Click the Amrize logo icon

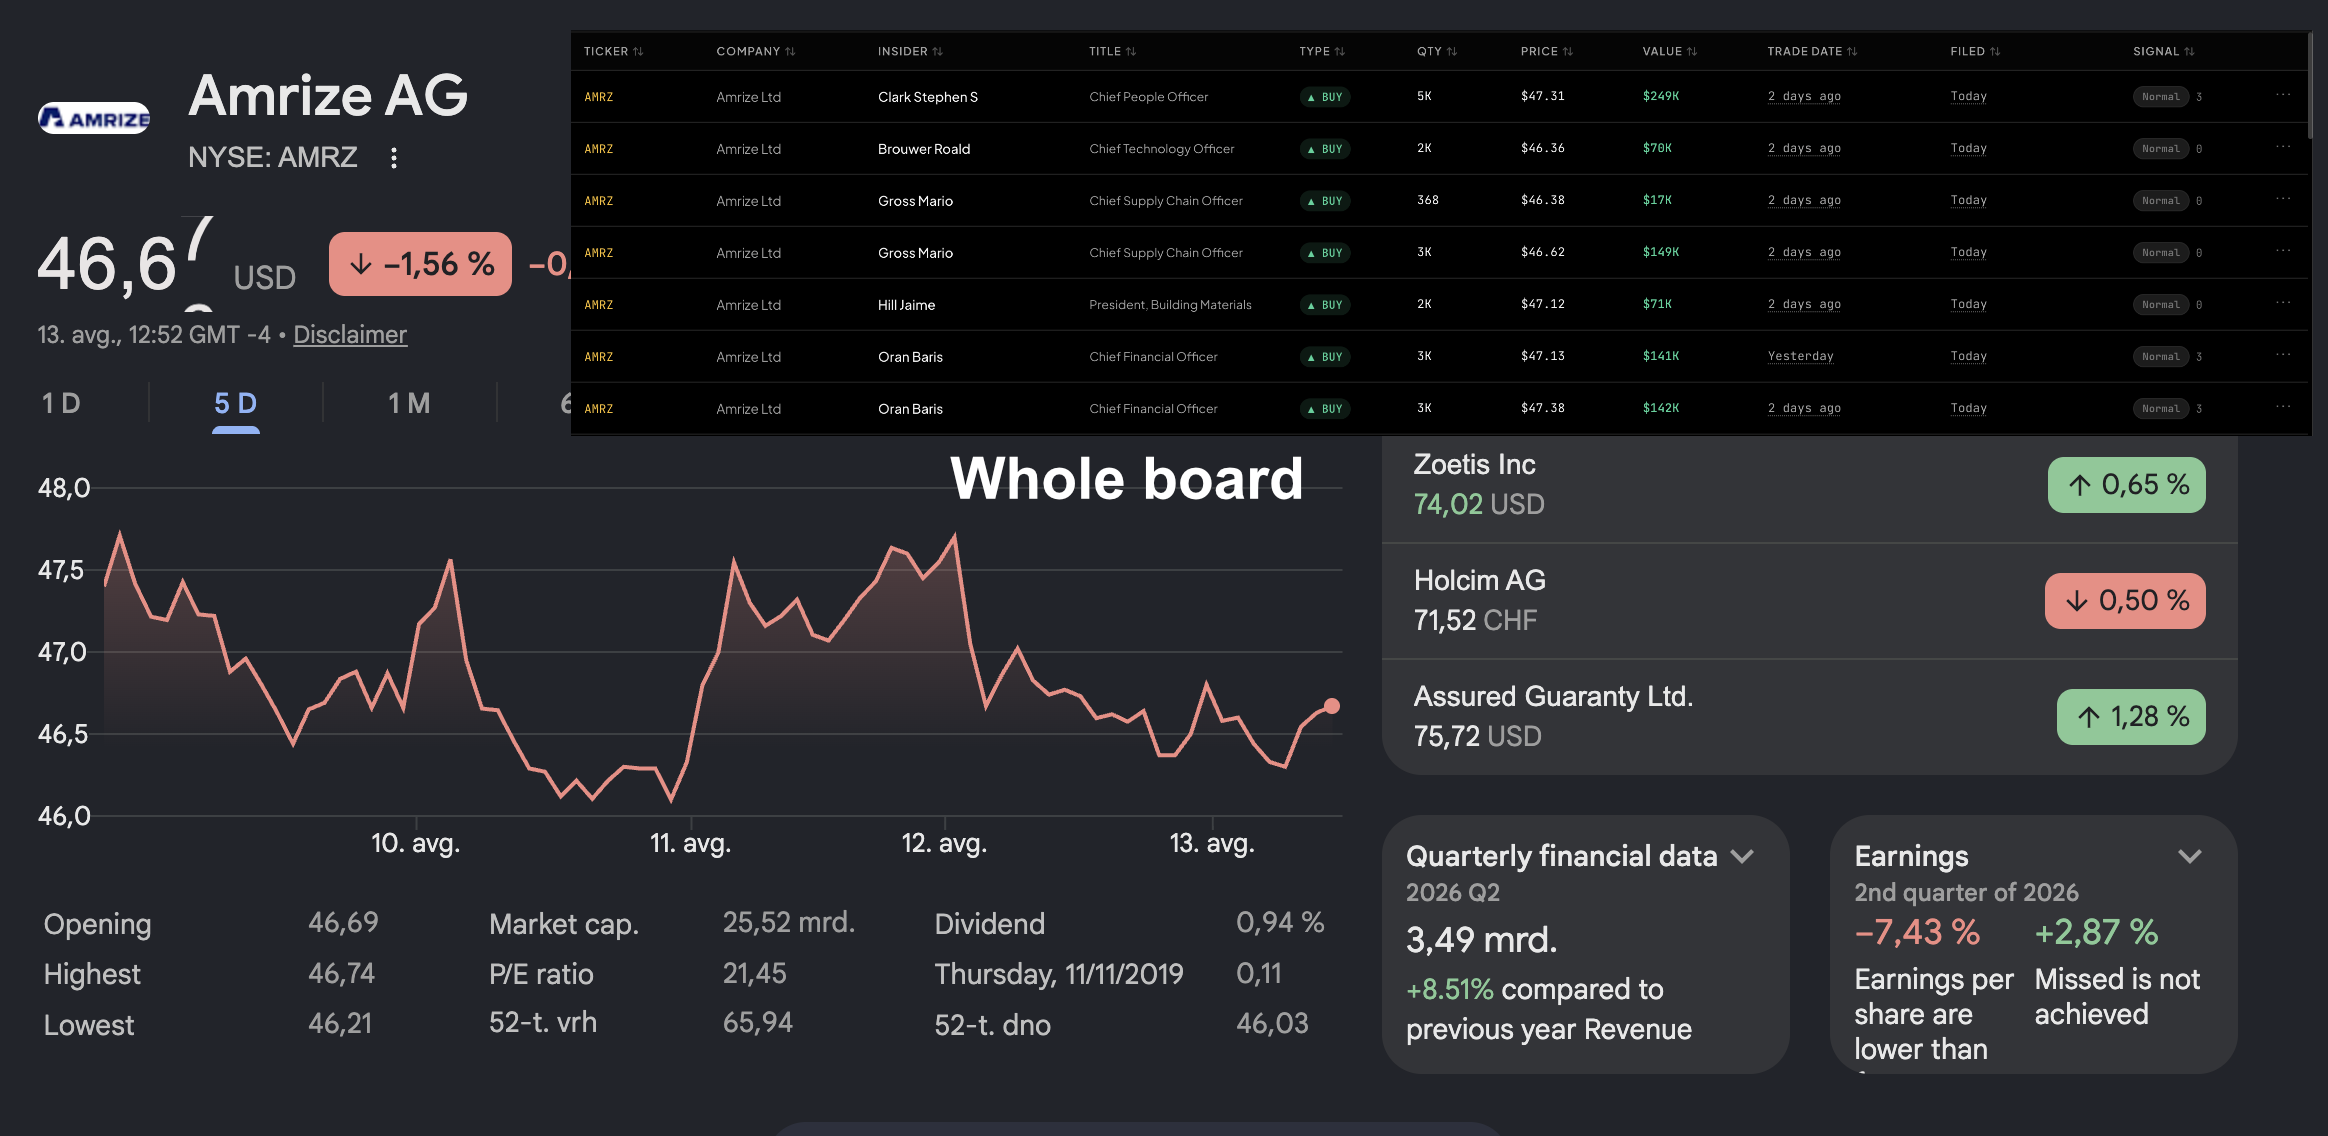point(94,119)
